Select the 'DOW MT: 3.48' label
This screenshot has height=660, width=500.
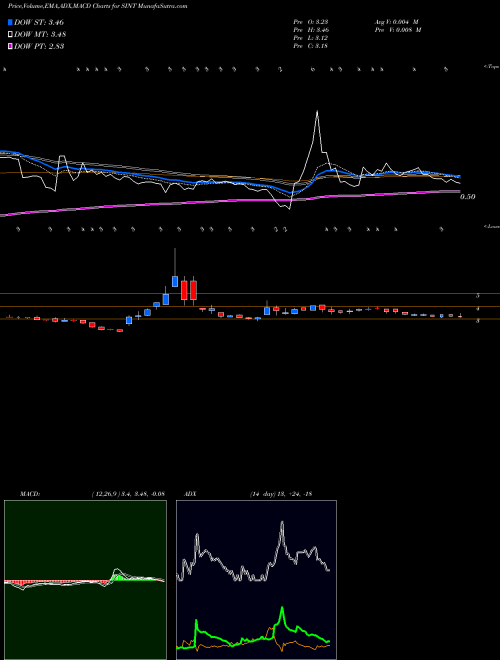click(40, 35)
